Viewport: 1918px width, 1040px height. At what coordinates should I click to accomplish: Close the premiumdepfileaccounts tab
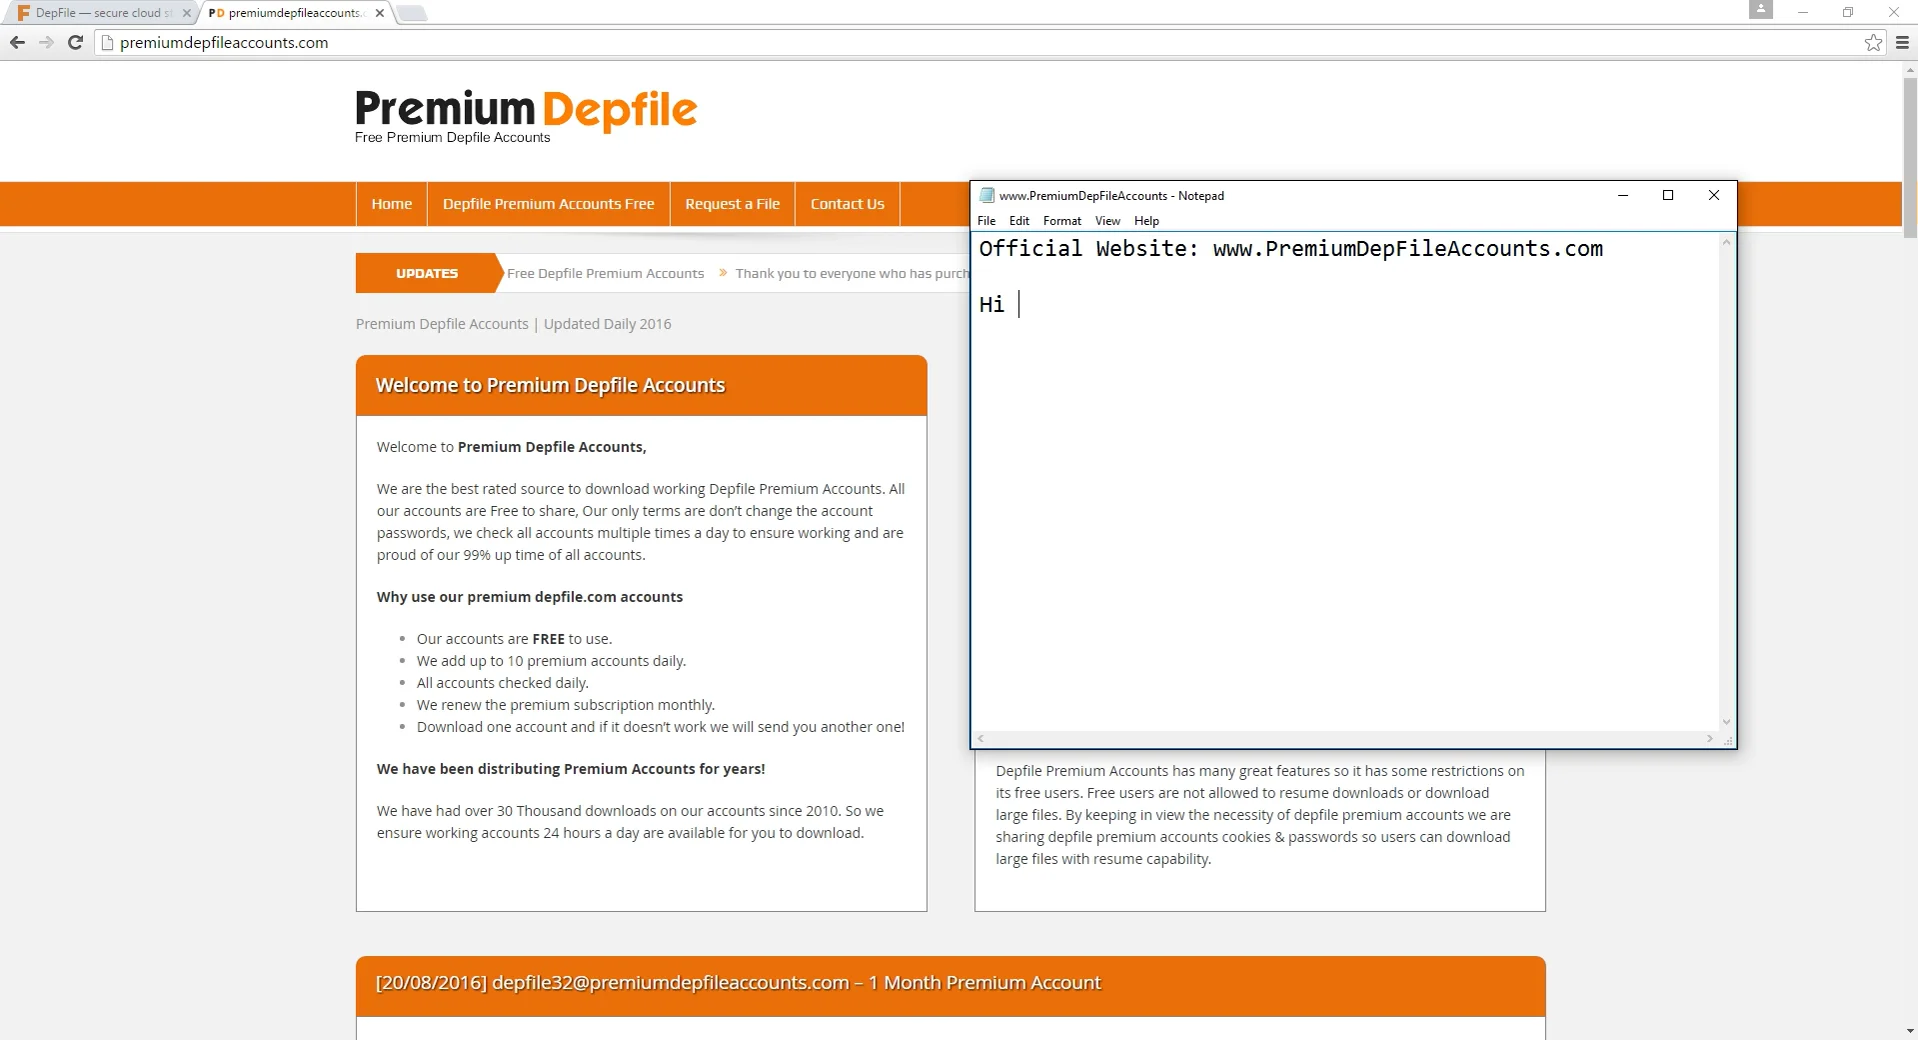[x=379, y=13]
